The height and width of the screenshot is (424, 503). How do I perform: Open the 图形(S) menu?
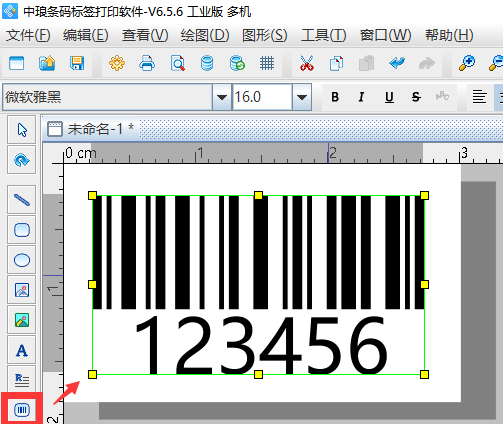(x=265, y=35)
